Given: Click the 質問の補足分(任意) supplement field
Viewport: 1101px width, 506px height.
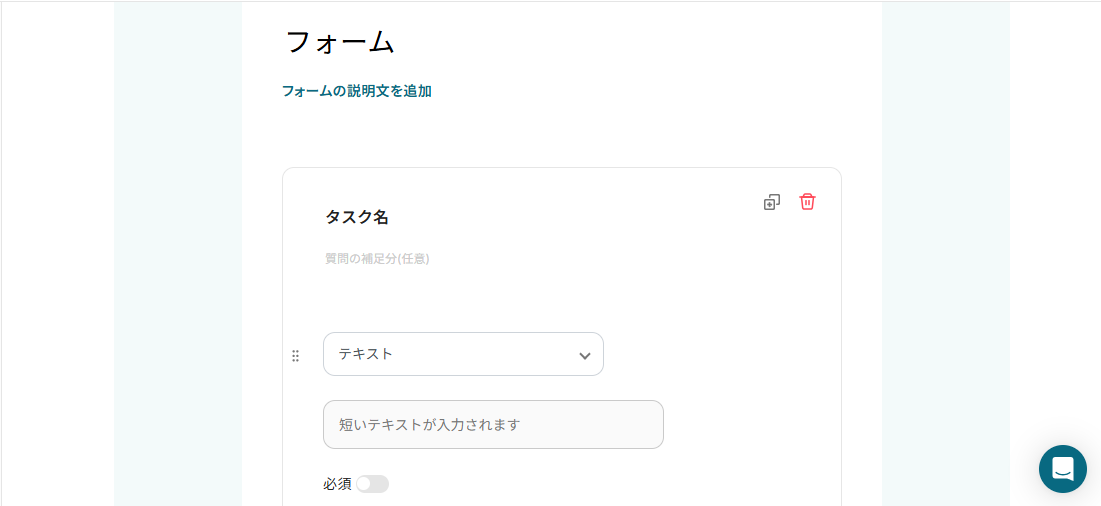Looking at the screenshot, I should click(377, 259).
